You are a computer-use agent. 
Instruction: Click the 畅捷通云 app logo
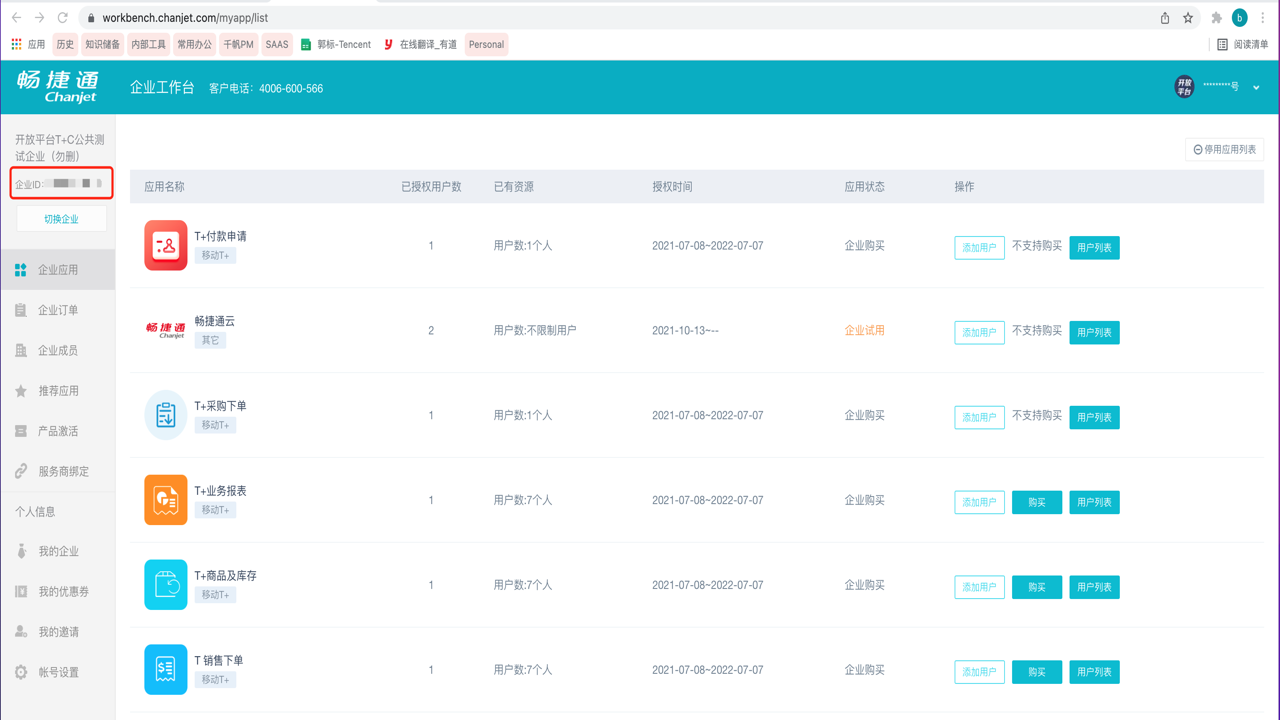(166, 330)
